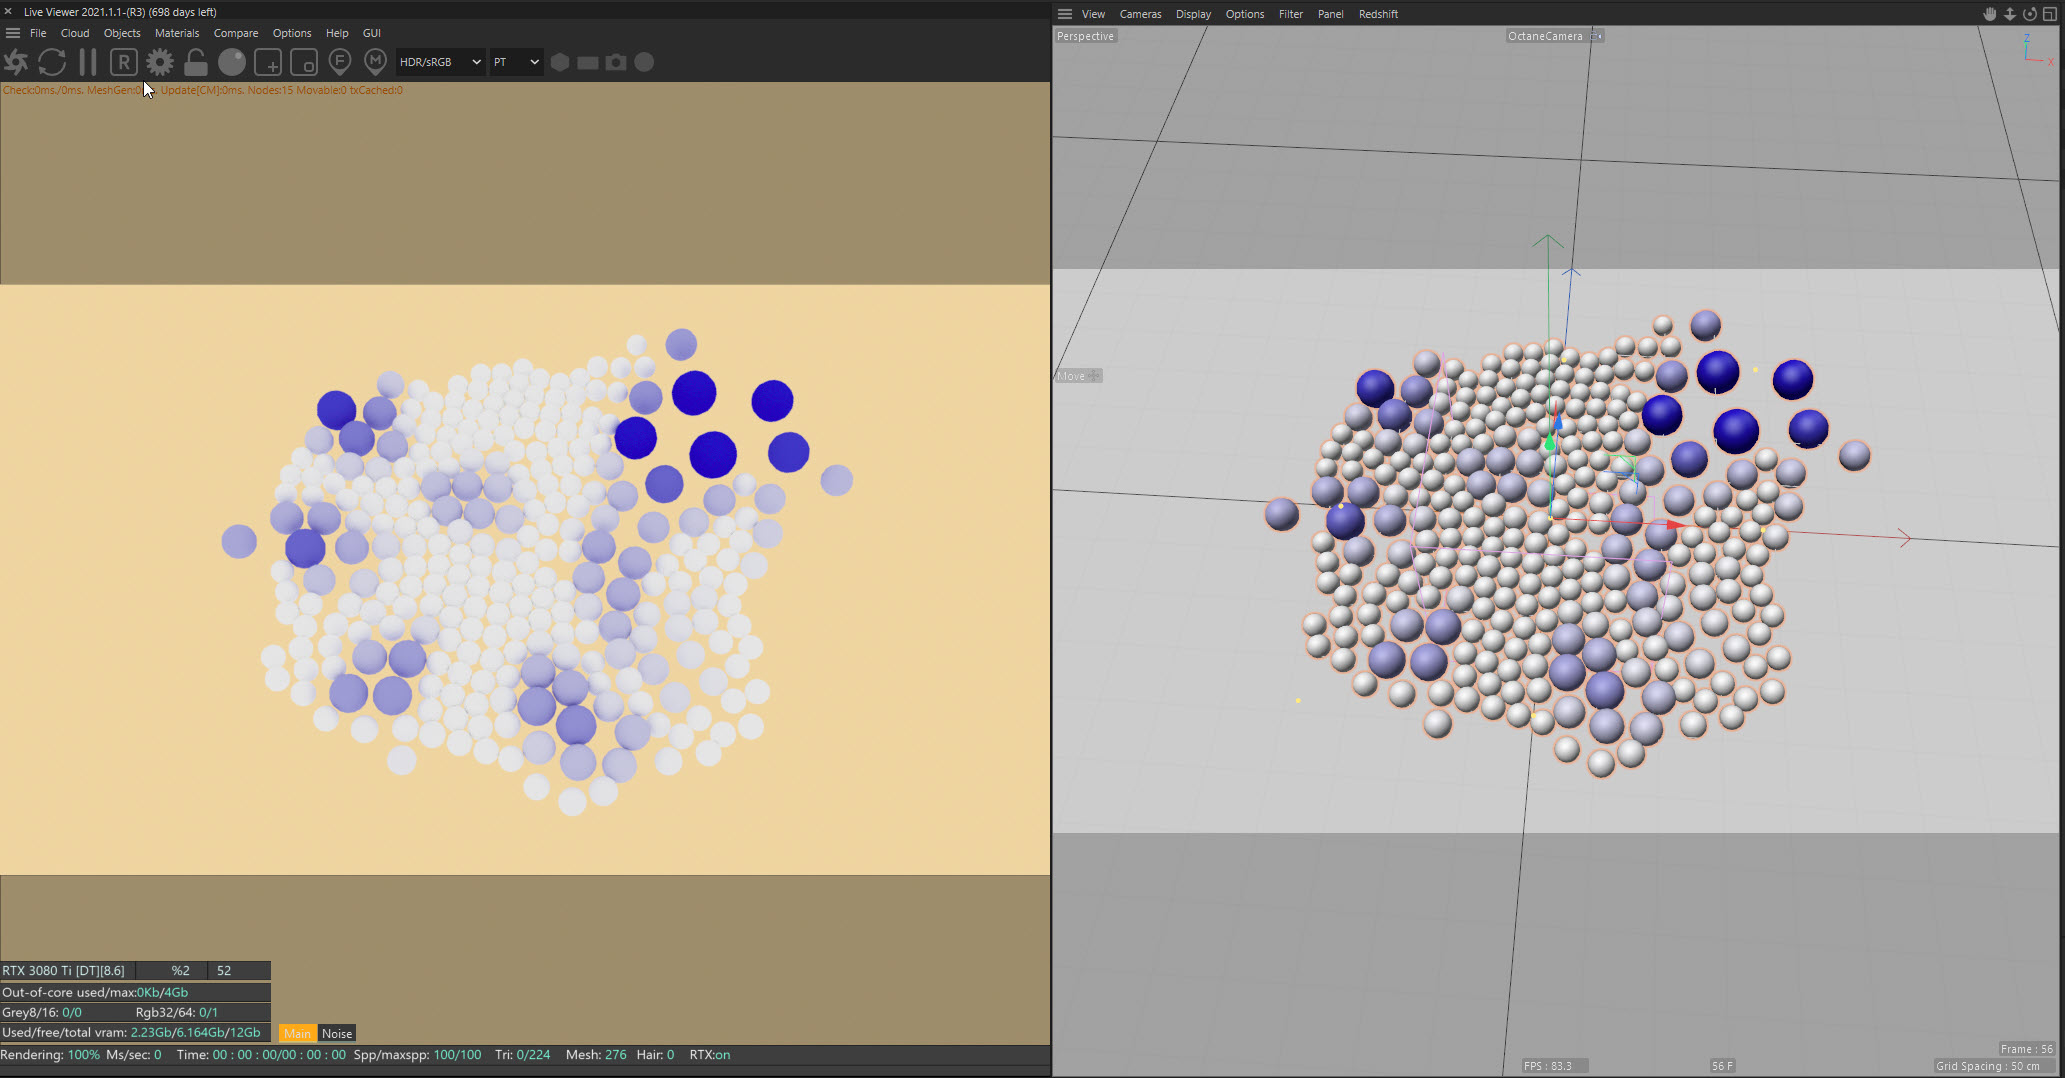Open the Objects menu
The width and height of the screenshot is (2065, 1078).
(x=122, y=33)
